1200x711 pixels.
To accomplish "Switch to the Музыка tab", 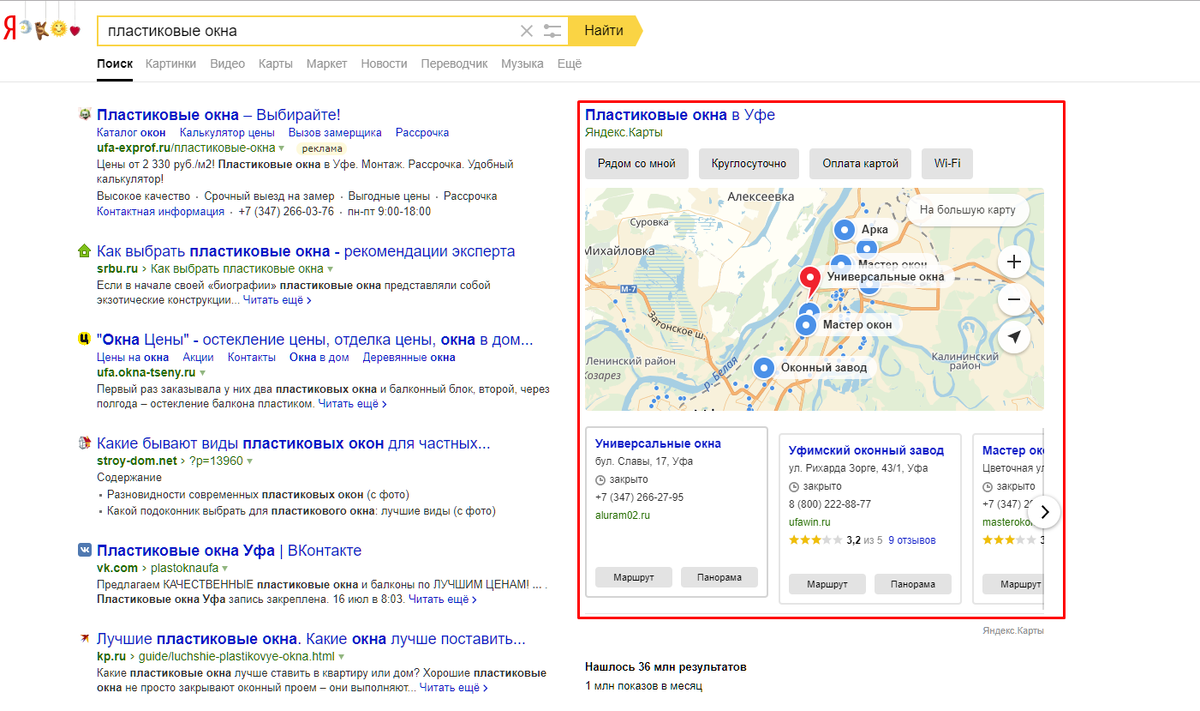I will 522,64.
